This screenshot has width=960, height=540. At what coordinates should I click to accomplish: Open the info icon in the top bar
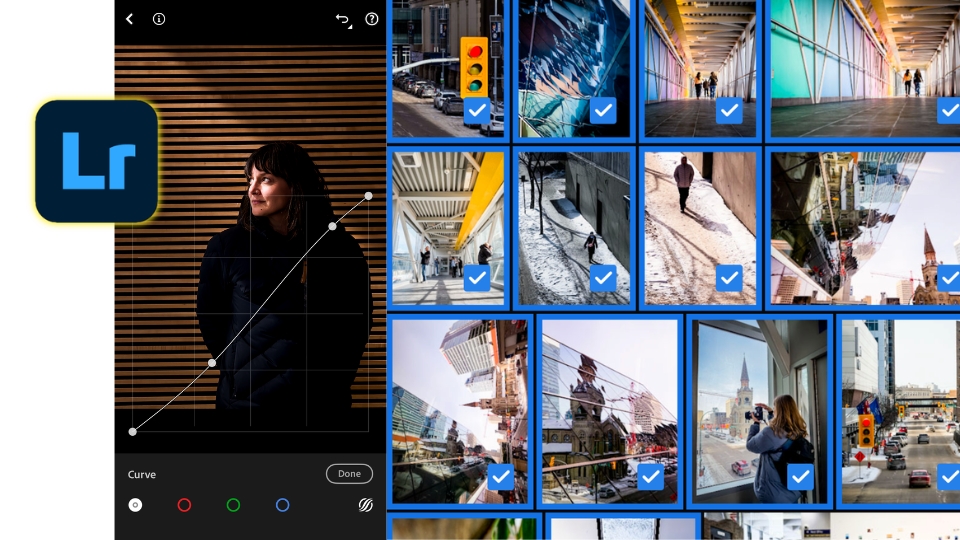[159, 19]
